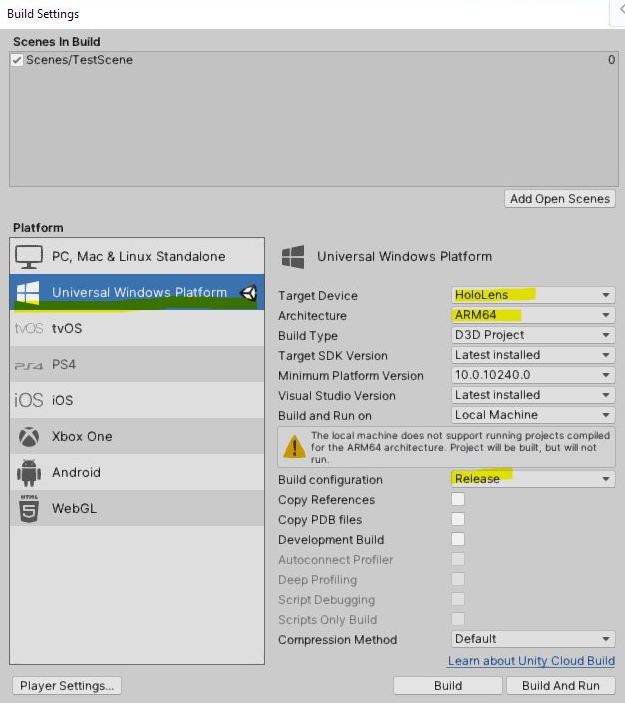The width and height of the screenshot is (625, 703).
Task: Click the Minimum Platform Version label
Action: 351,376
